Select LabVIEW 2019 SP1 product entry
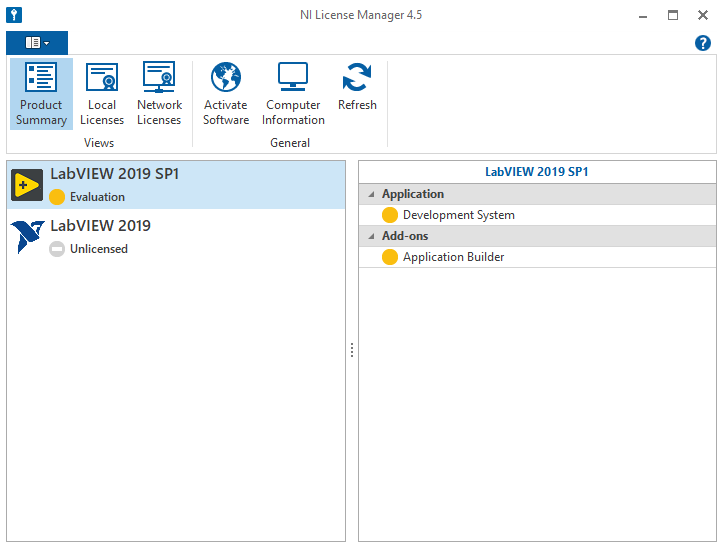Screen dimensions: 721x548 176,185
